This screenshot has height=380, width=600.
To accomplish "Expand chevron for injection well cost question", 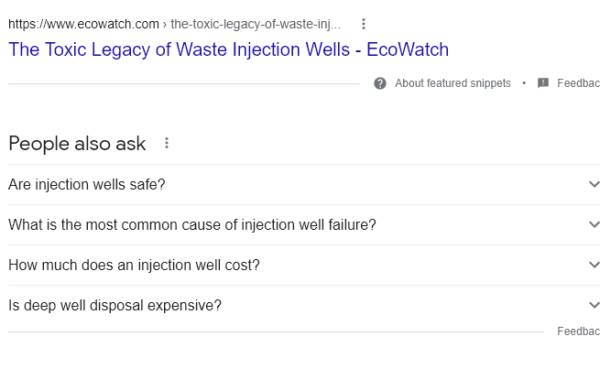I will tap(594, 264).
